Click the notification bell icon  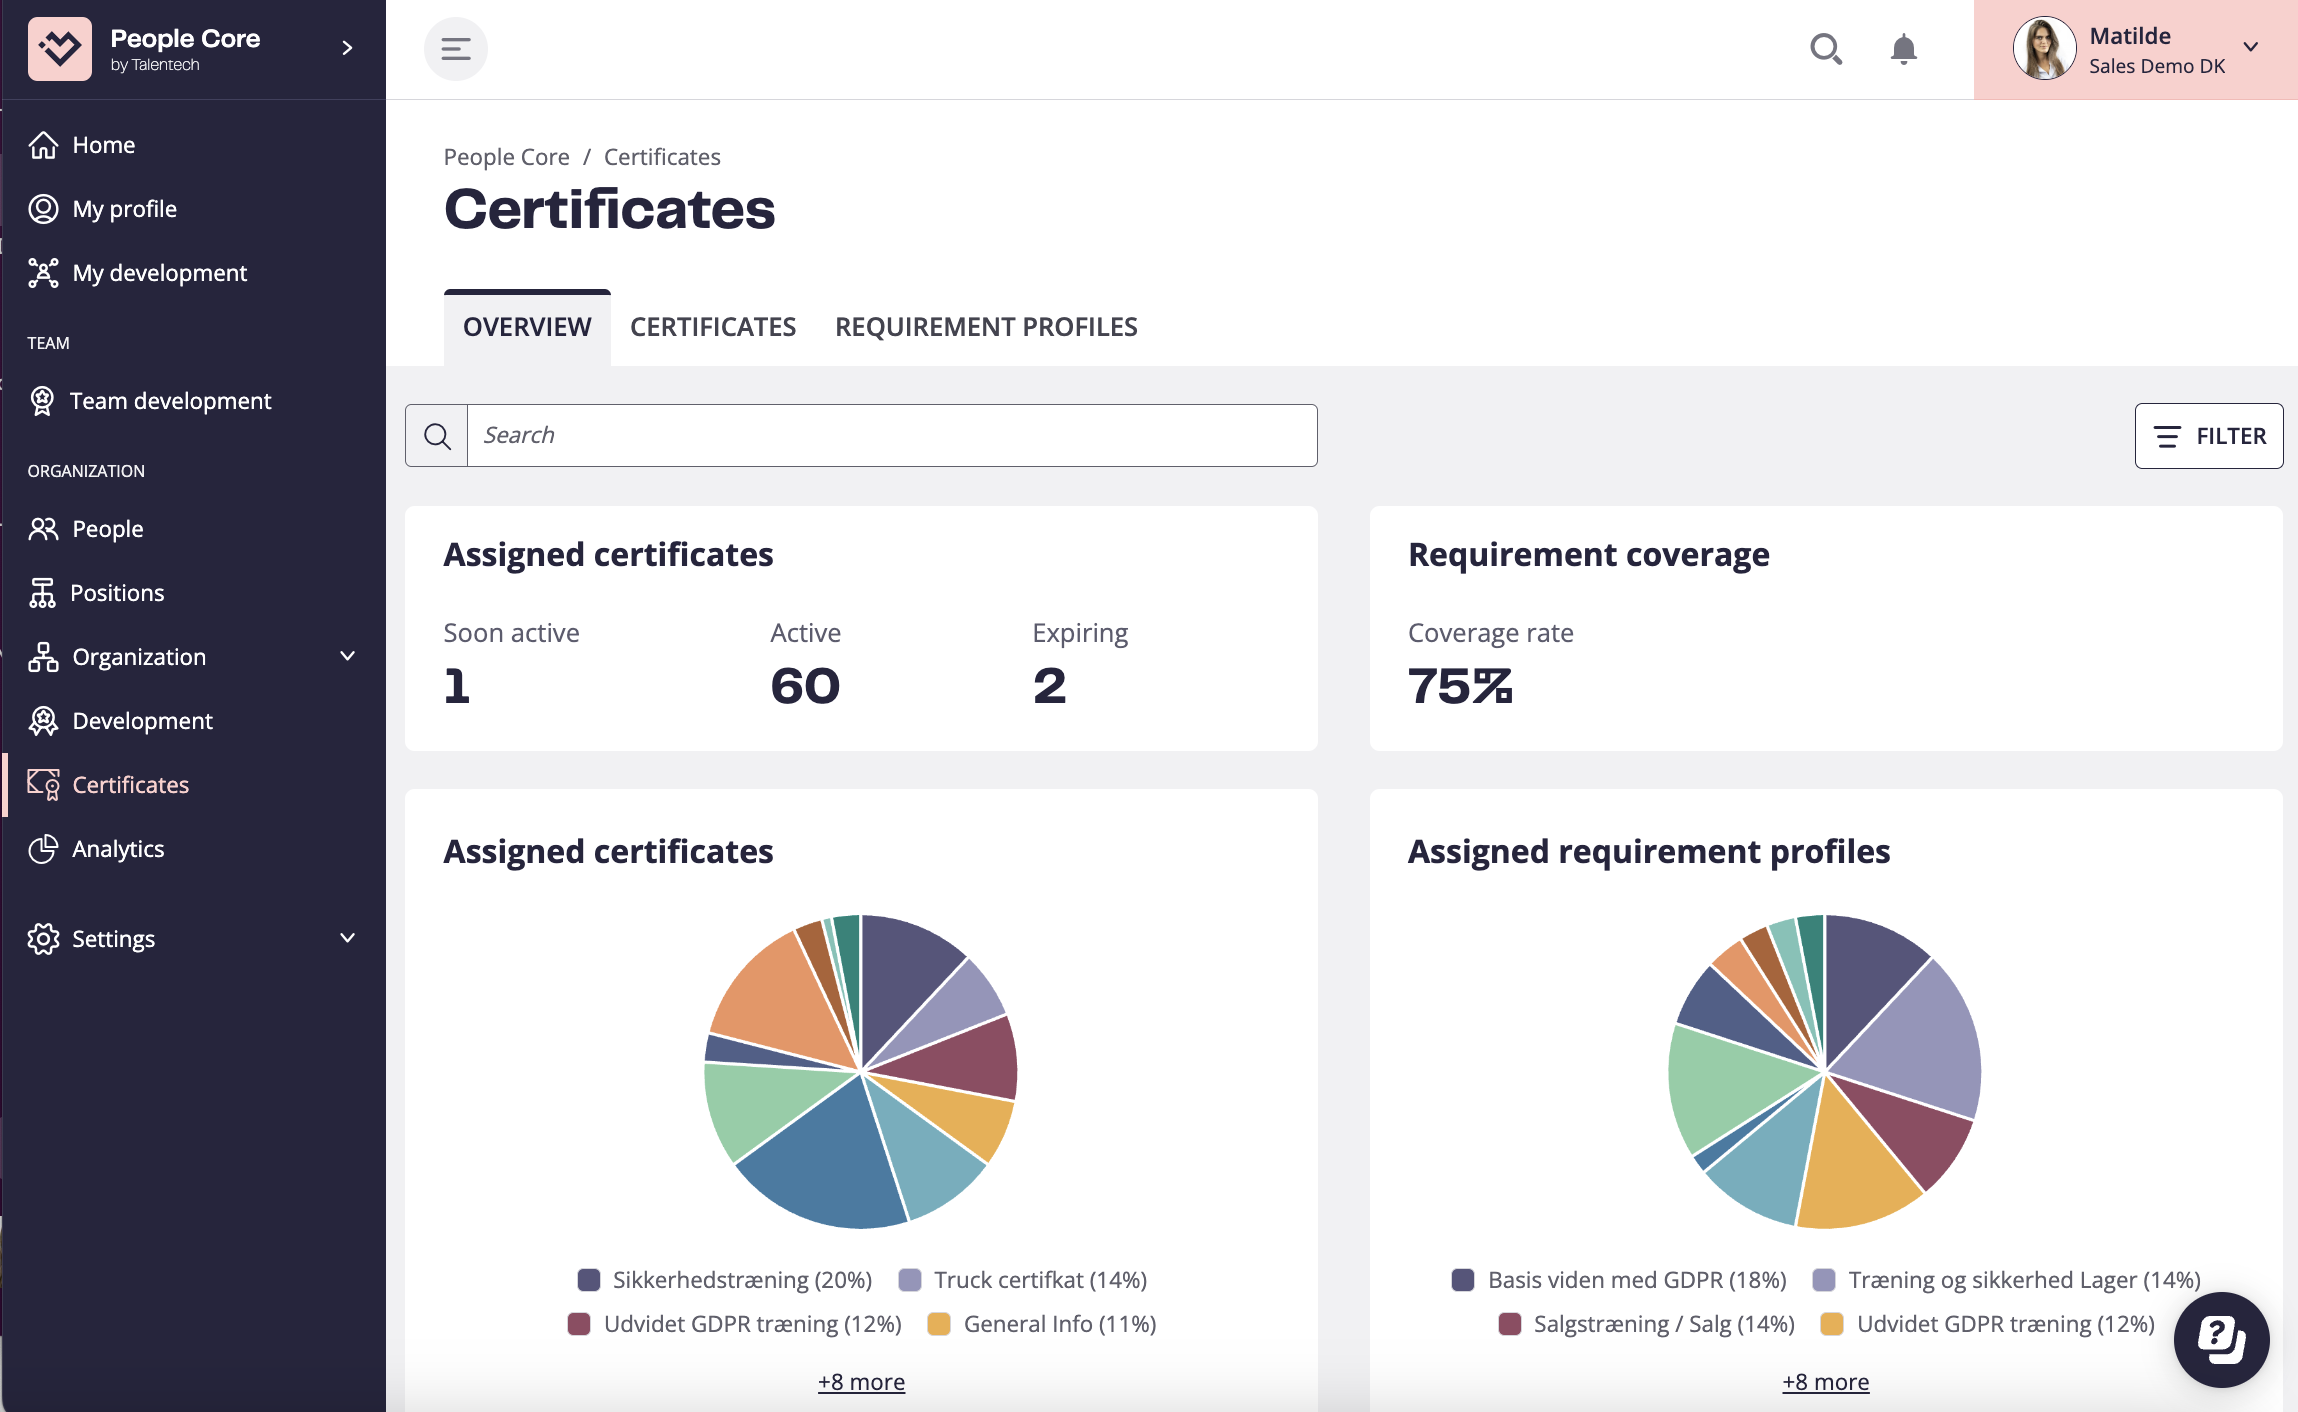[x=1903, y=49]
